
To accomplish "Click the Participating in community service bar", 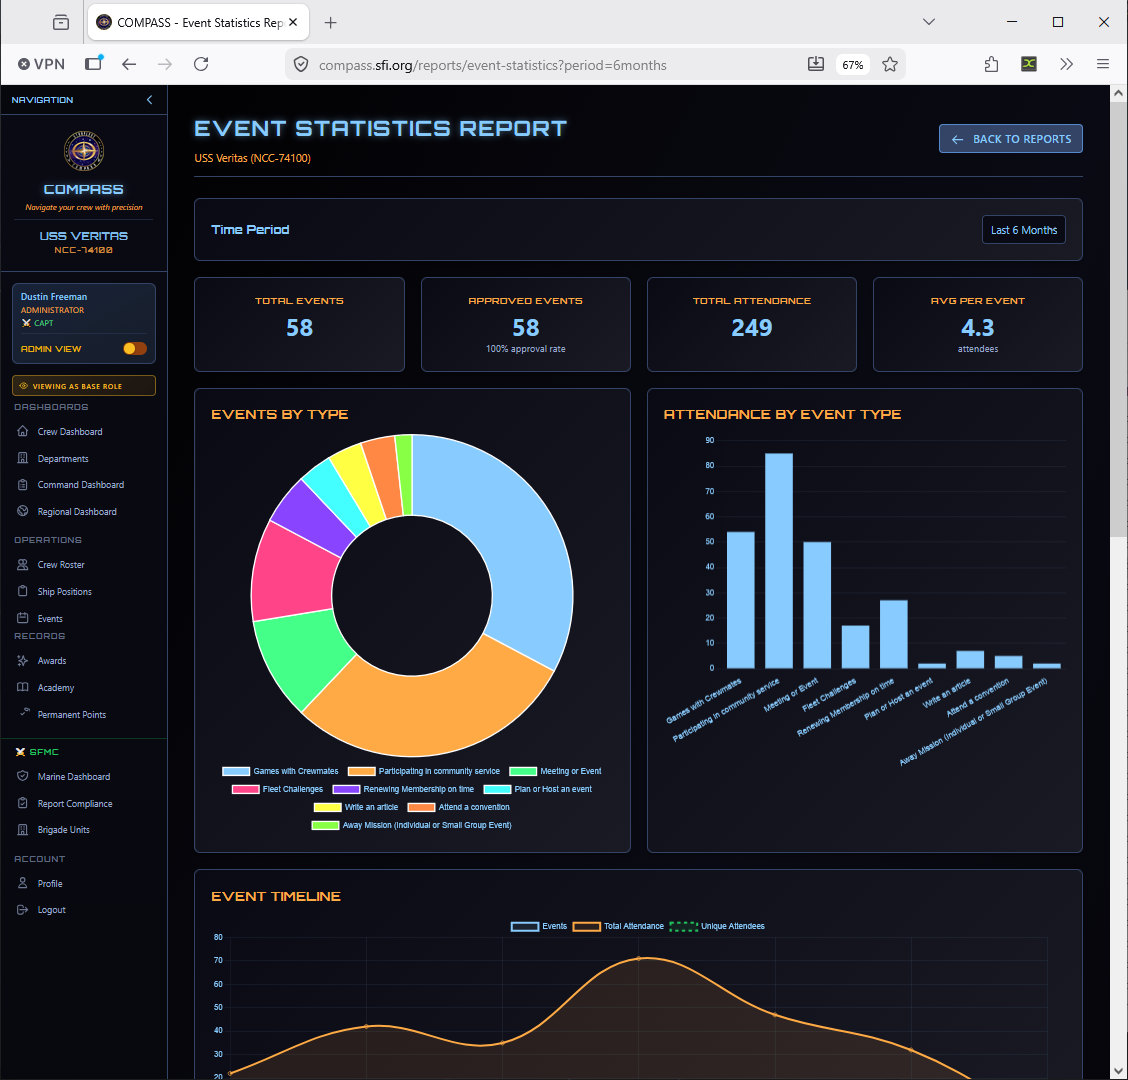I will [x=778, y=561].
